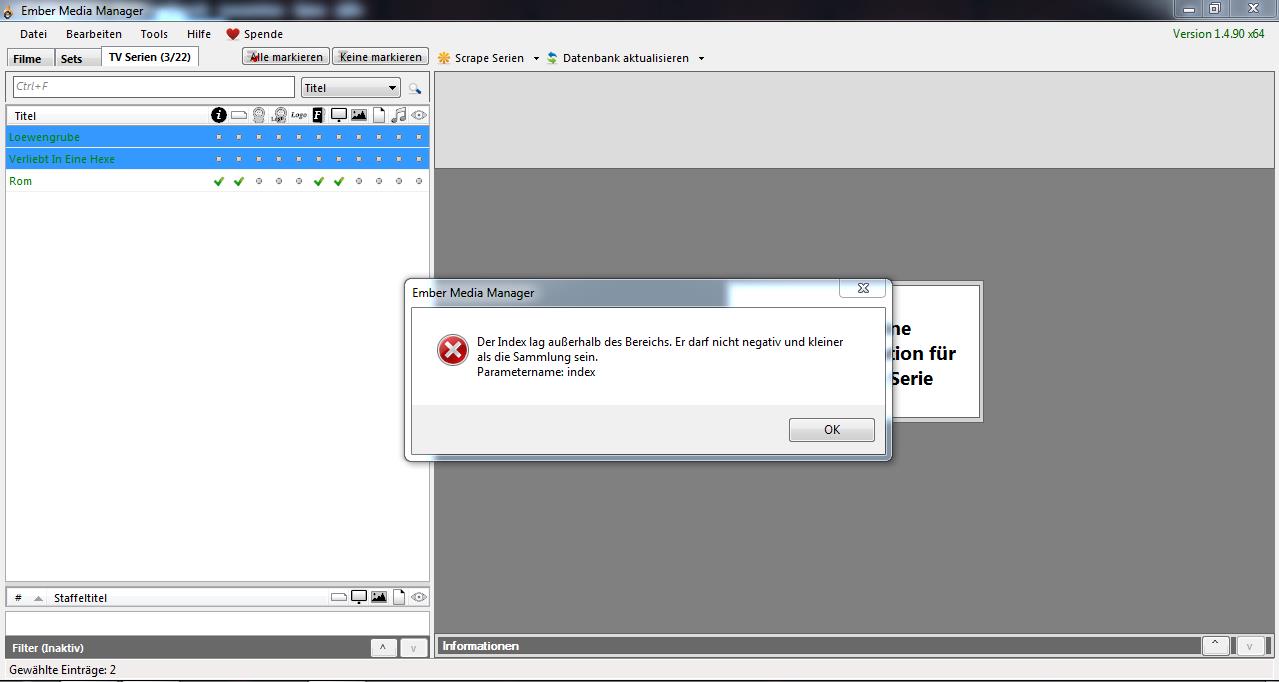Switch to the Filme tab
This screenshot has height=682, width=1279.
[x=28, y=59]
